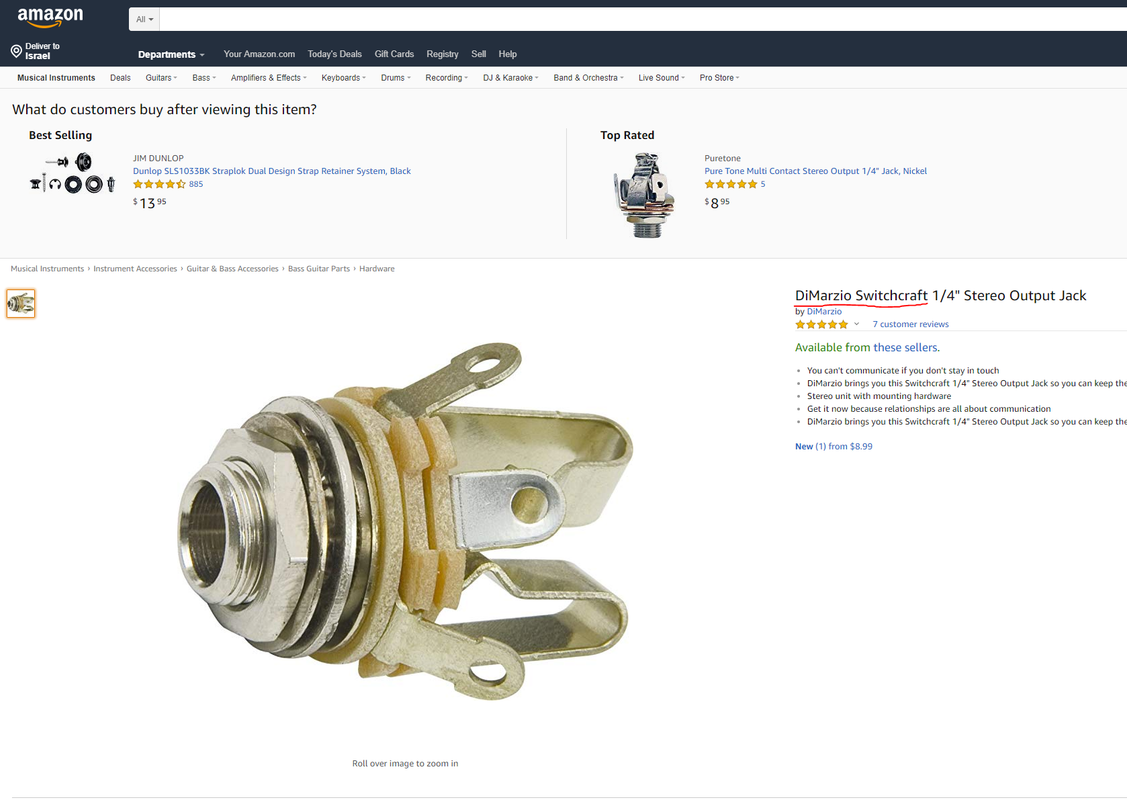Select the output jack thumbnail image
The width and height of the screenshot is (1127, 800).
[x=21, y=303]
